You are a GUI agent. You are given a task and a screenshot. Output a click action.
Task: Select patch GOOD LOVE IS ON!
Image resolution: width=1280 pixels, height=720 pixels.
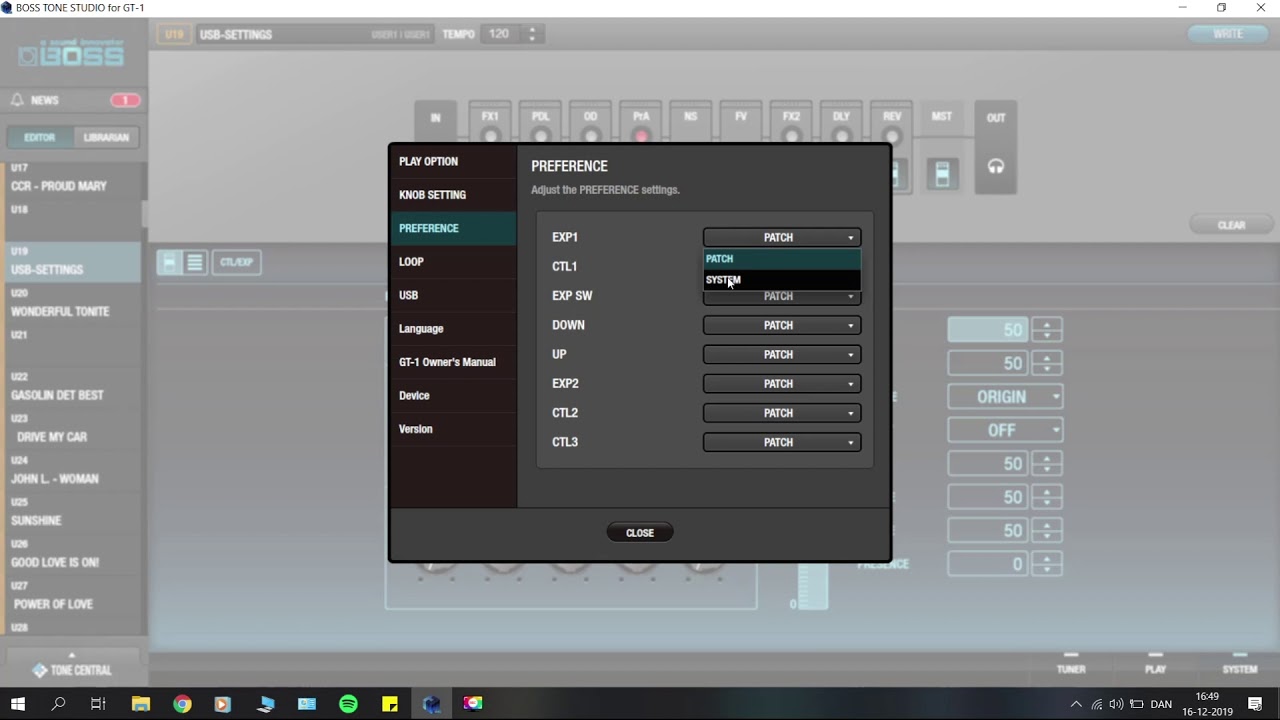[72, 555]
